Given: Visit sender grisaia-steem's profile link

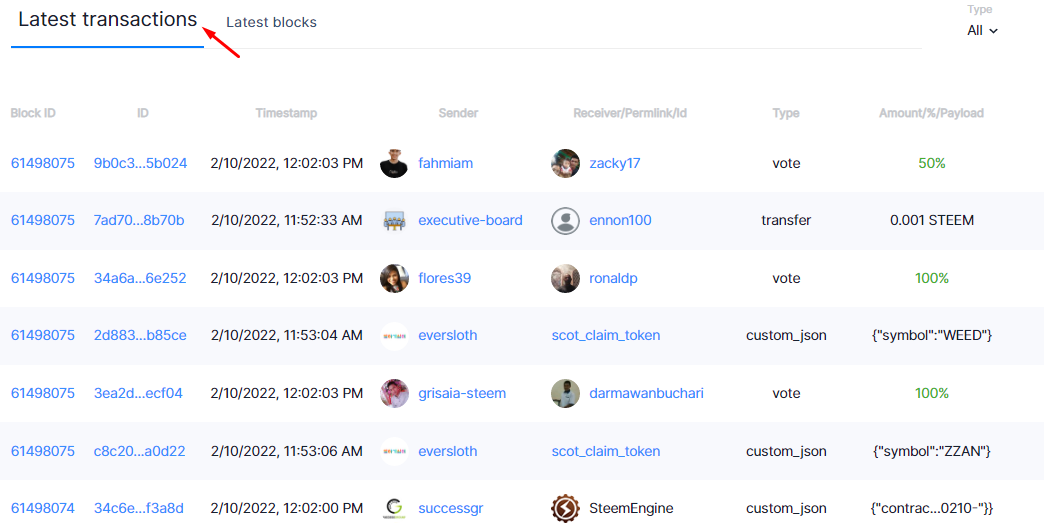Looking at the screenshot, I should coord(461,393).
